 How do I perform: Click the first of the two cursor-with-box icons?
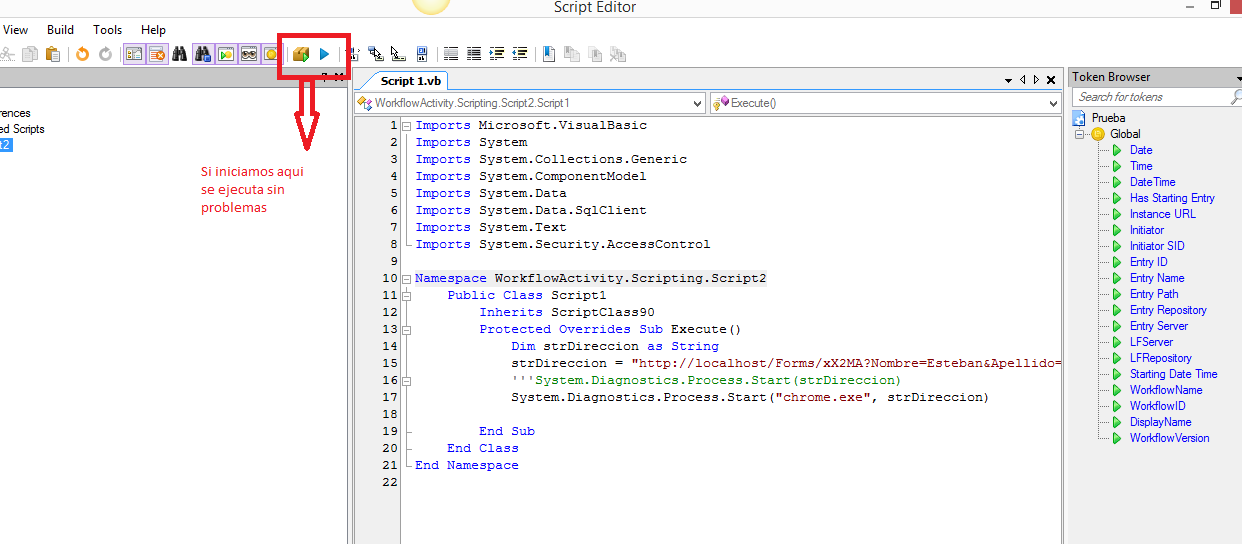[376, 54]
